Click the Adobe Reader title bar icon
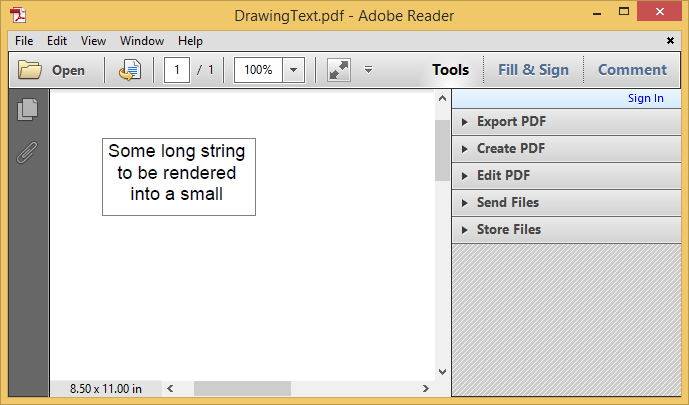 pyautogui.click(x=17, y=15)
